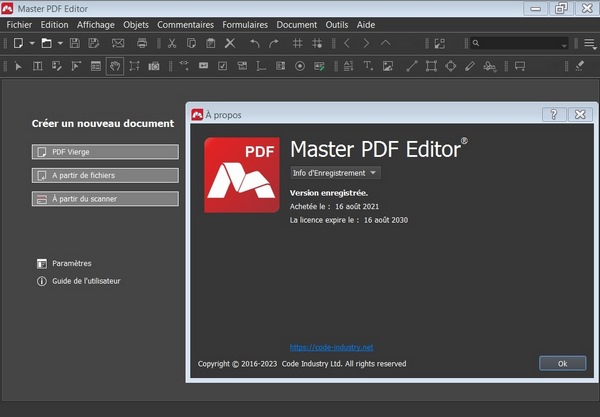Select the edit forms arrow tool
Viewport: 600px width, 417px height.
pos(76,66)
